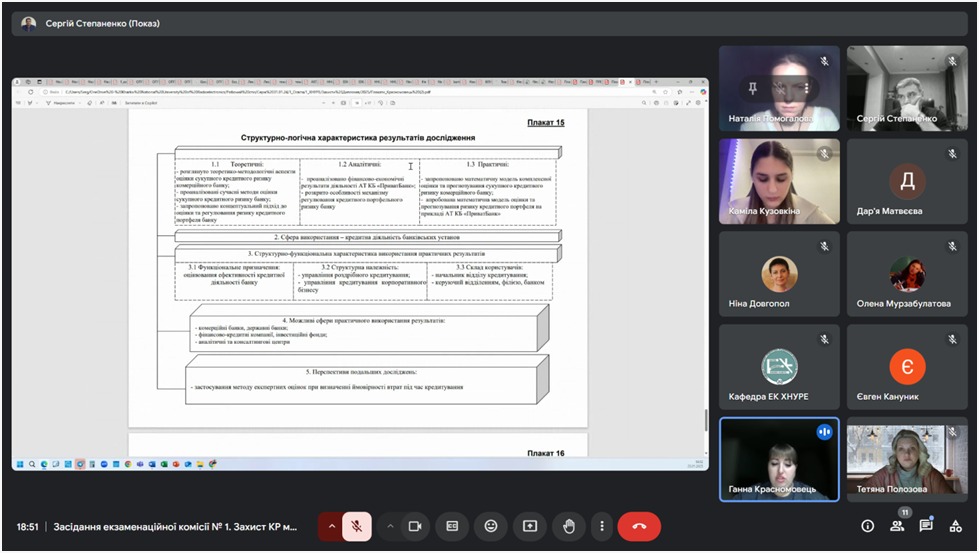Open the emoji reactions picker
Viewport: 979px width, 553px height.
(x=490, y=526)
